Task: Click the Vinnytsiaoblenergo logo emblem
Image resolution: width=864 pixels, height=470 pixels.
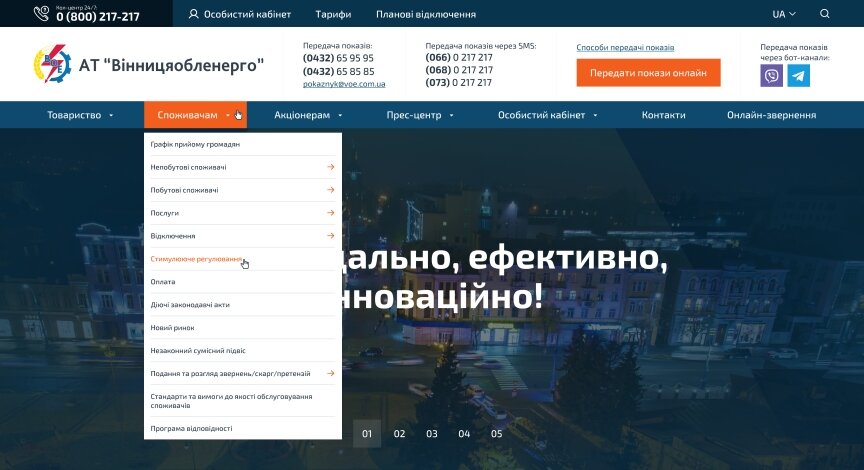Action: [x=52, y=64]
